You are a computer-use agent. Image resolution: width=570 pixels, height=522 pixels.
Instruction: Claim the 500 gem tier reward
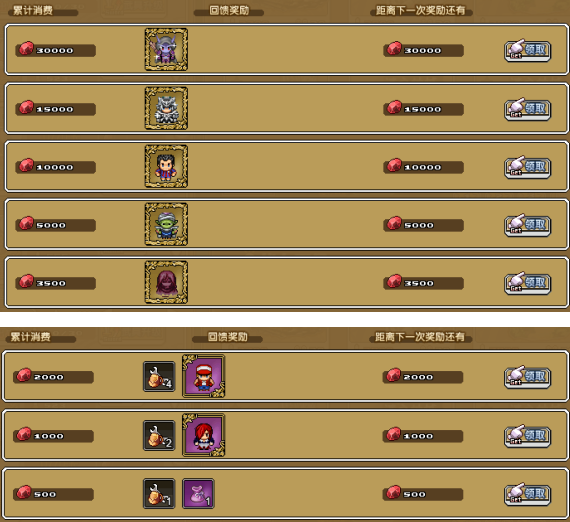(x=527, y=494)
